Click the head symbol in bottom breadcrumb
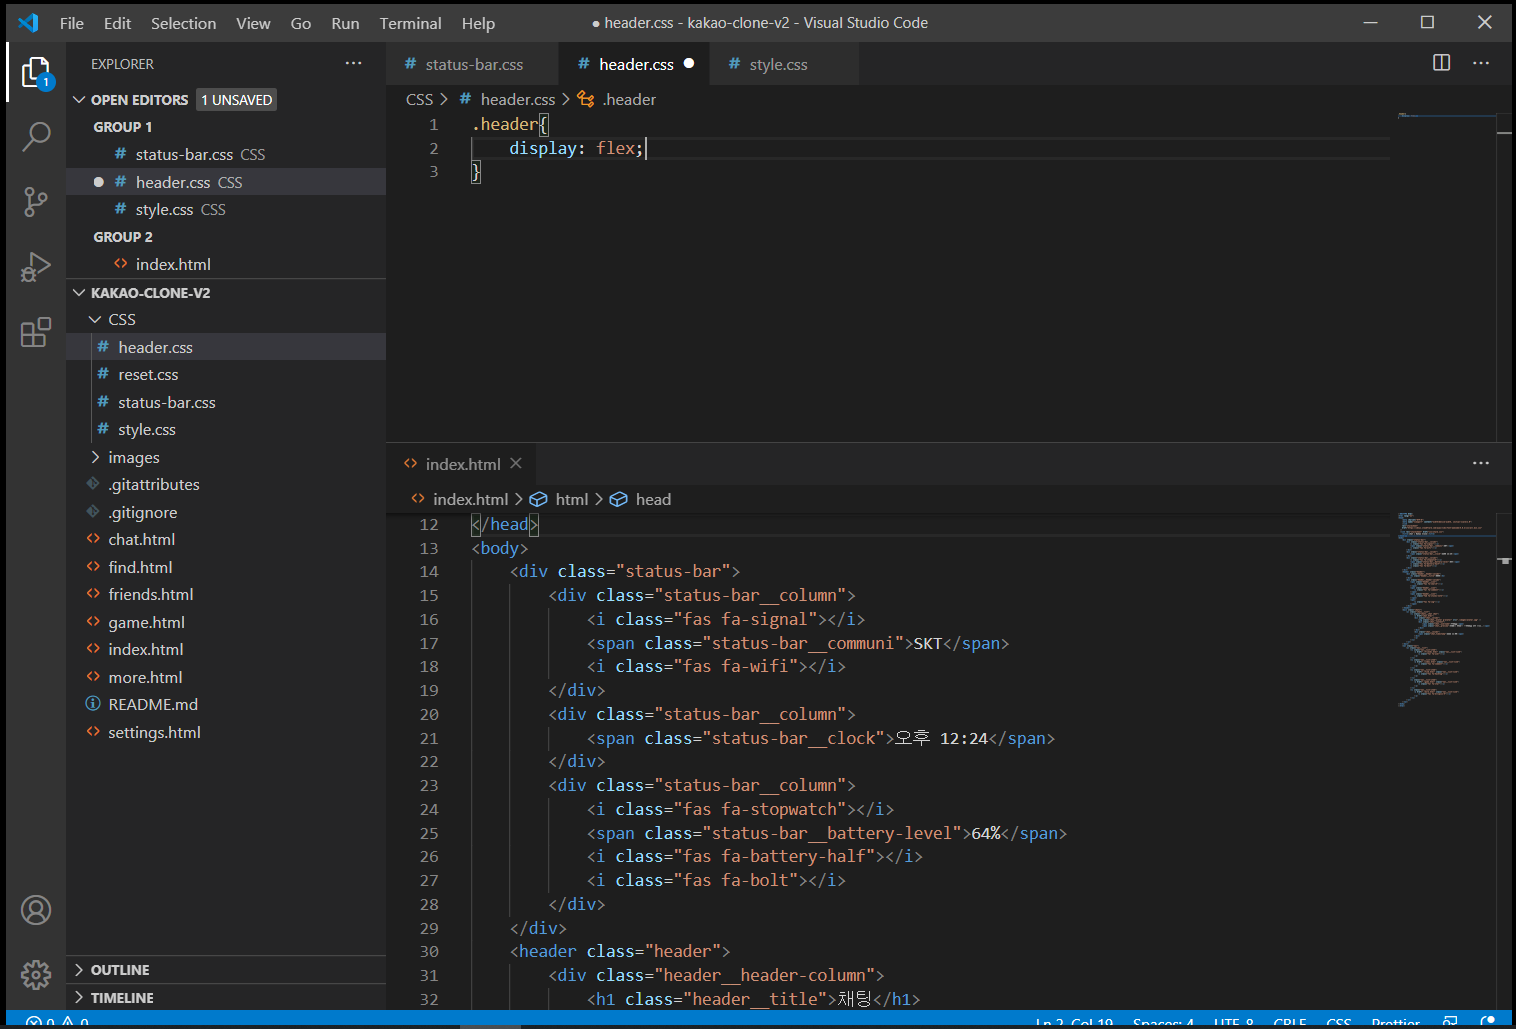1516x1029 pixels. pyautogui.click(x=640, y=499)
